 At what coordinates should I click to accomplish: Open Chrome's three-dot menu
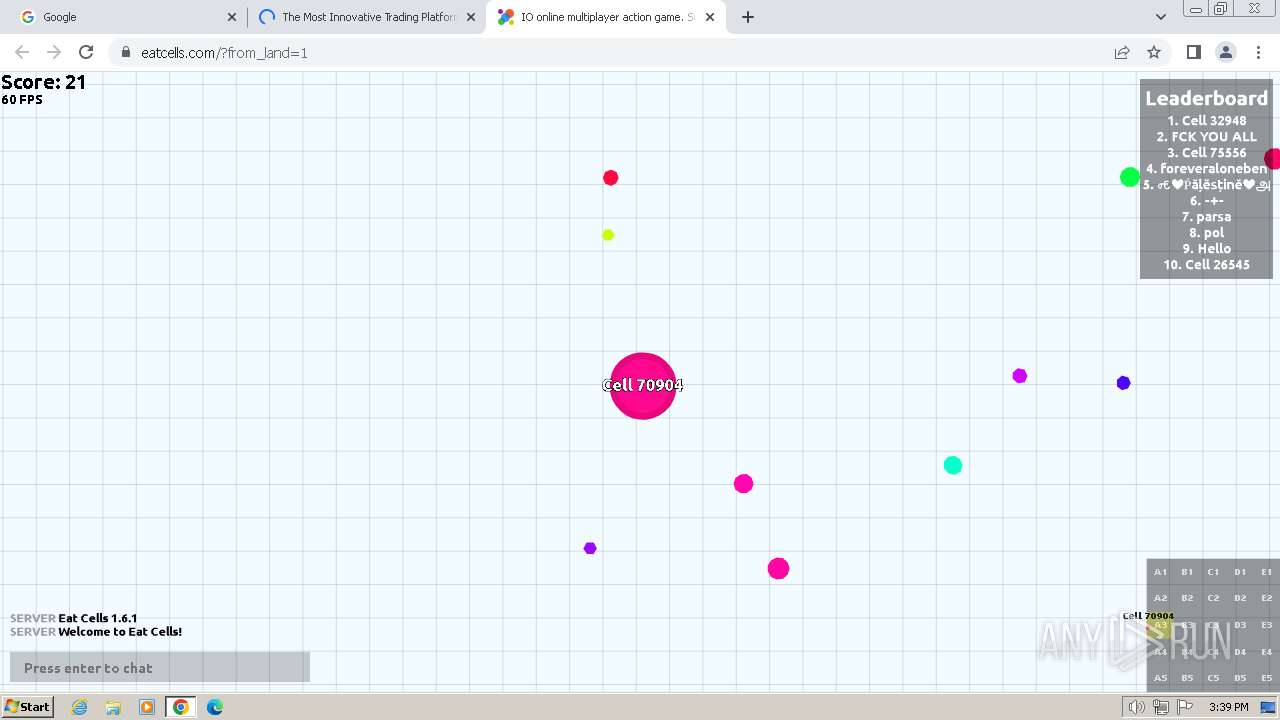pos(1258,52)
